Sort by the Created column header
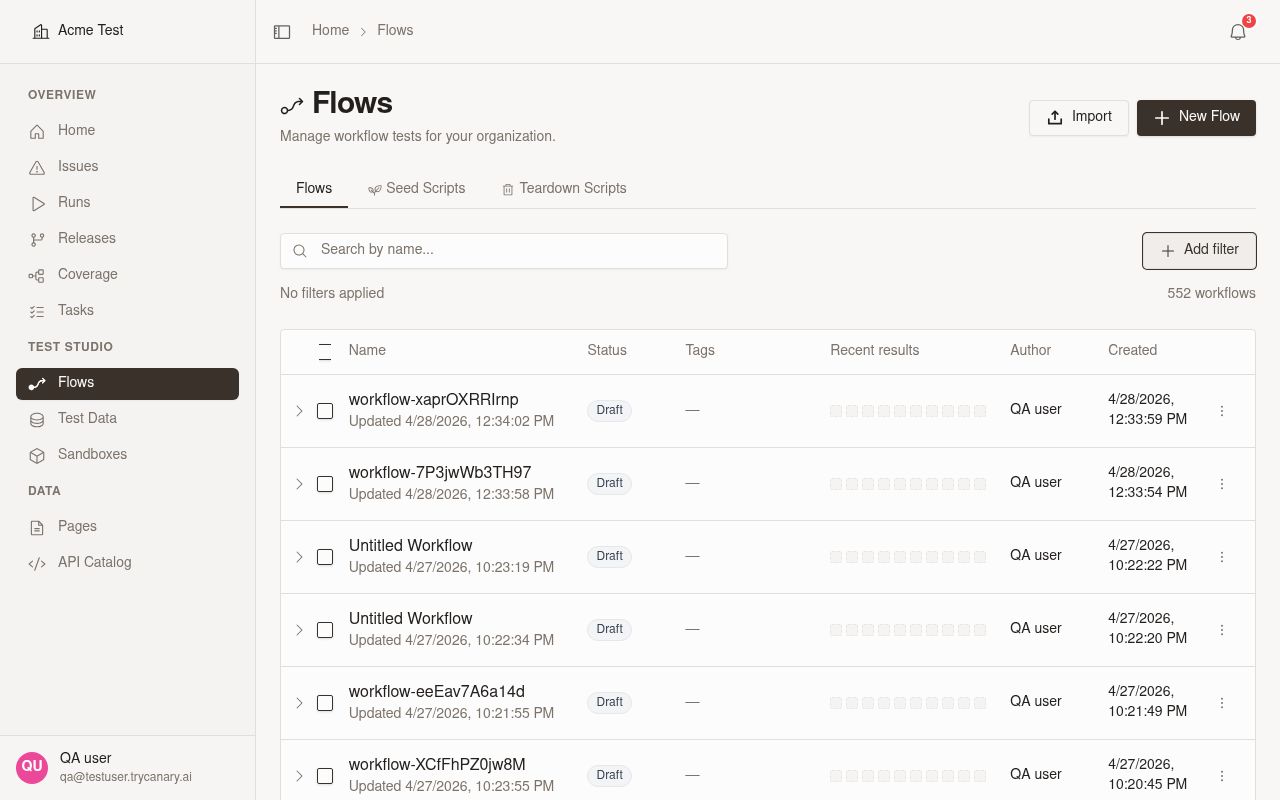 [x=1132, y=350]
